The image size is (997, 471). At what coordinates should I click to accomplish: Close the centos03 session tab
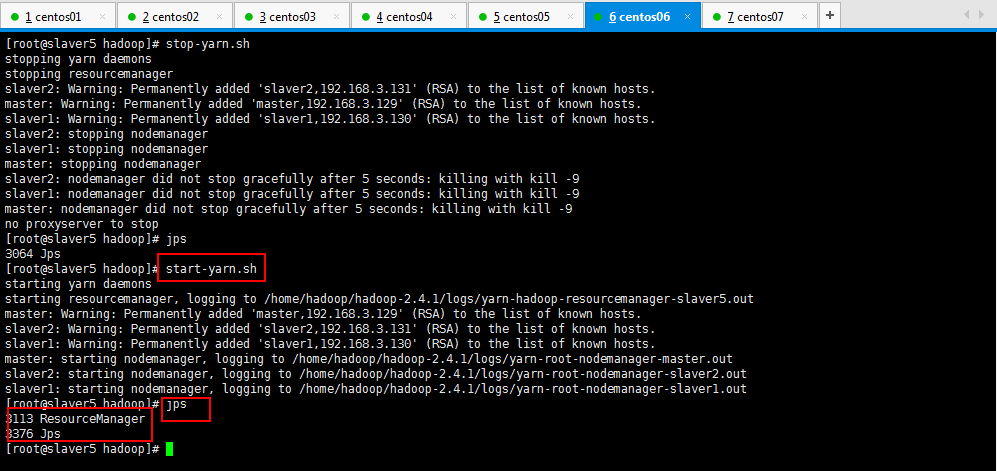(x=336, y=17)
